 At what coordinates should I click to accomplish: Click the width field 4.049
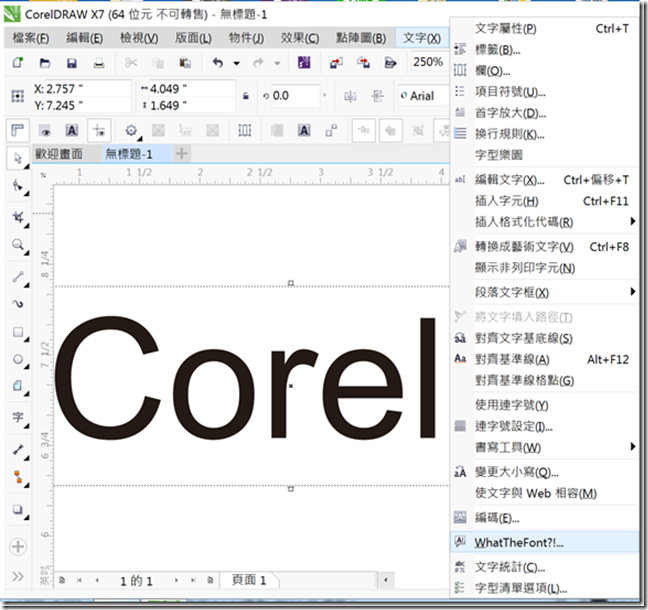191,88
